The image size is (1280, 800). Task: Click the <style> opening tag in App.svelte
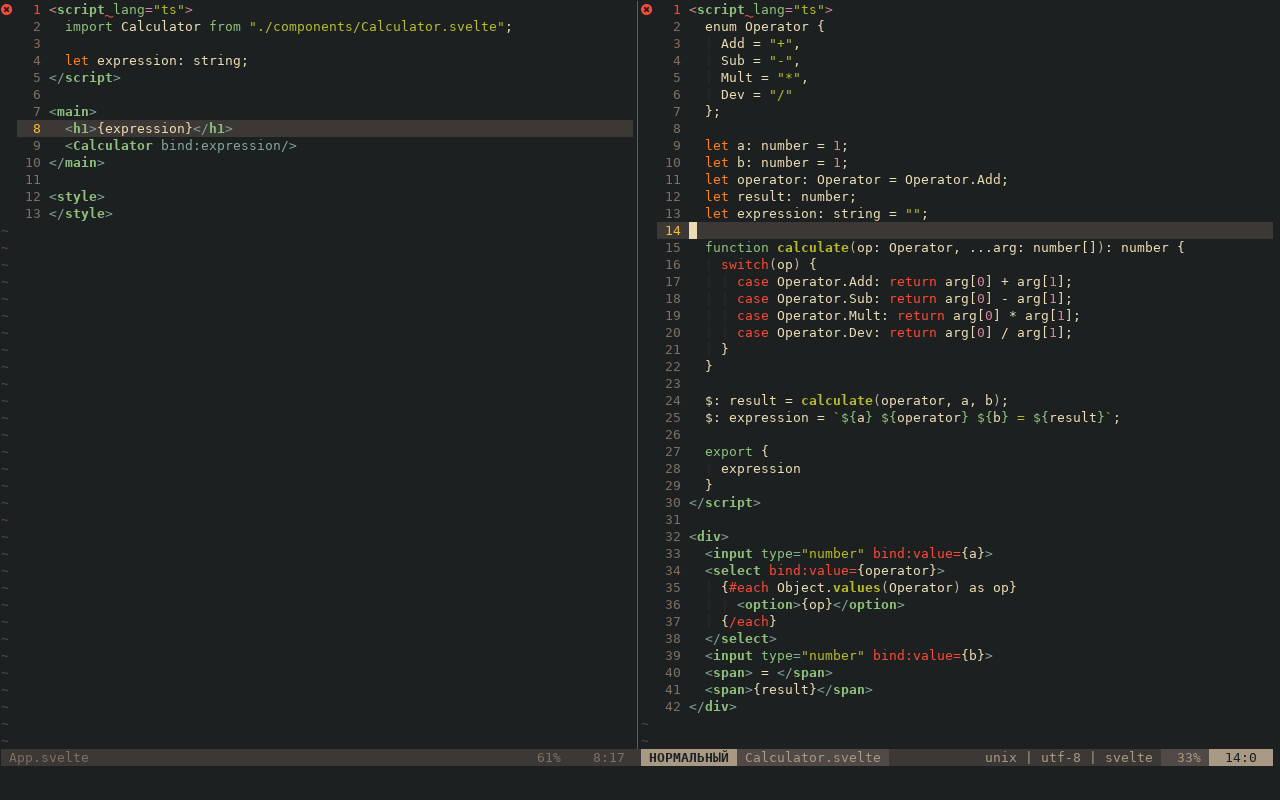(x=77, y=196)
